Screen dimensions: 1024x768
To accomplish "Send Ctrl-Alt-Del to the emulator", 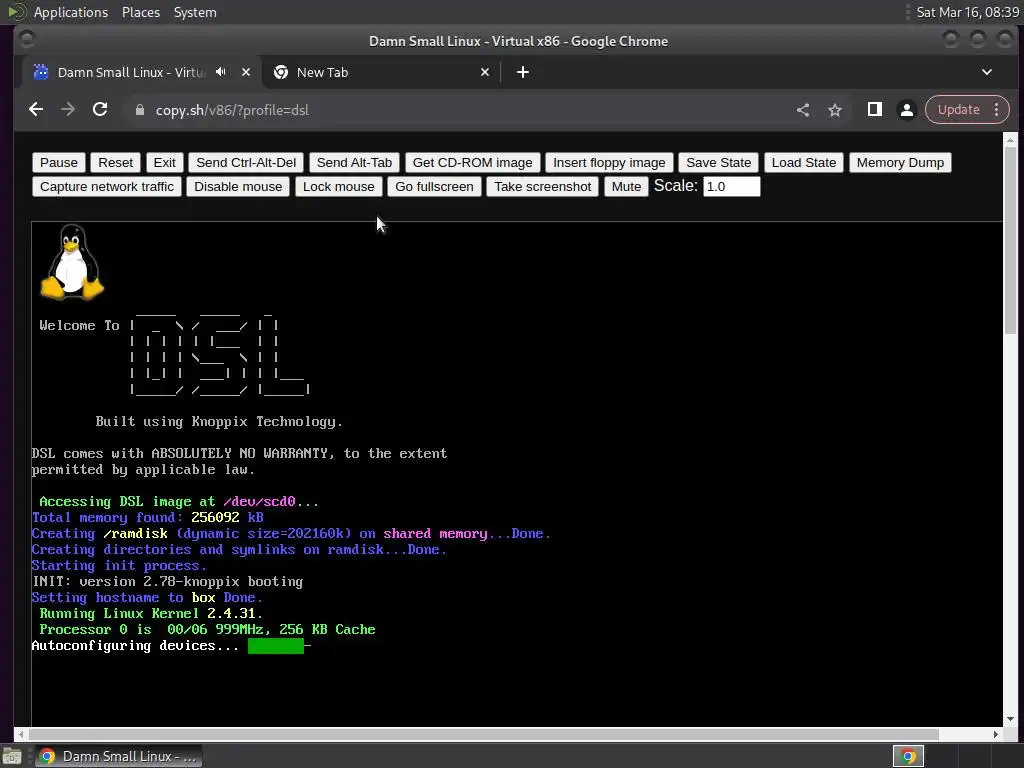I will pyautogui.click(x=246, y=163).
